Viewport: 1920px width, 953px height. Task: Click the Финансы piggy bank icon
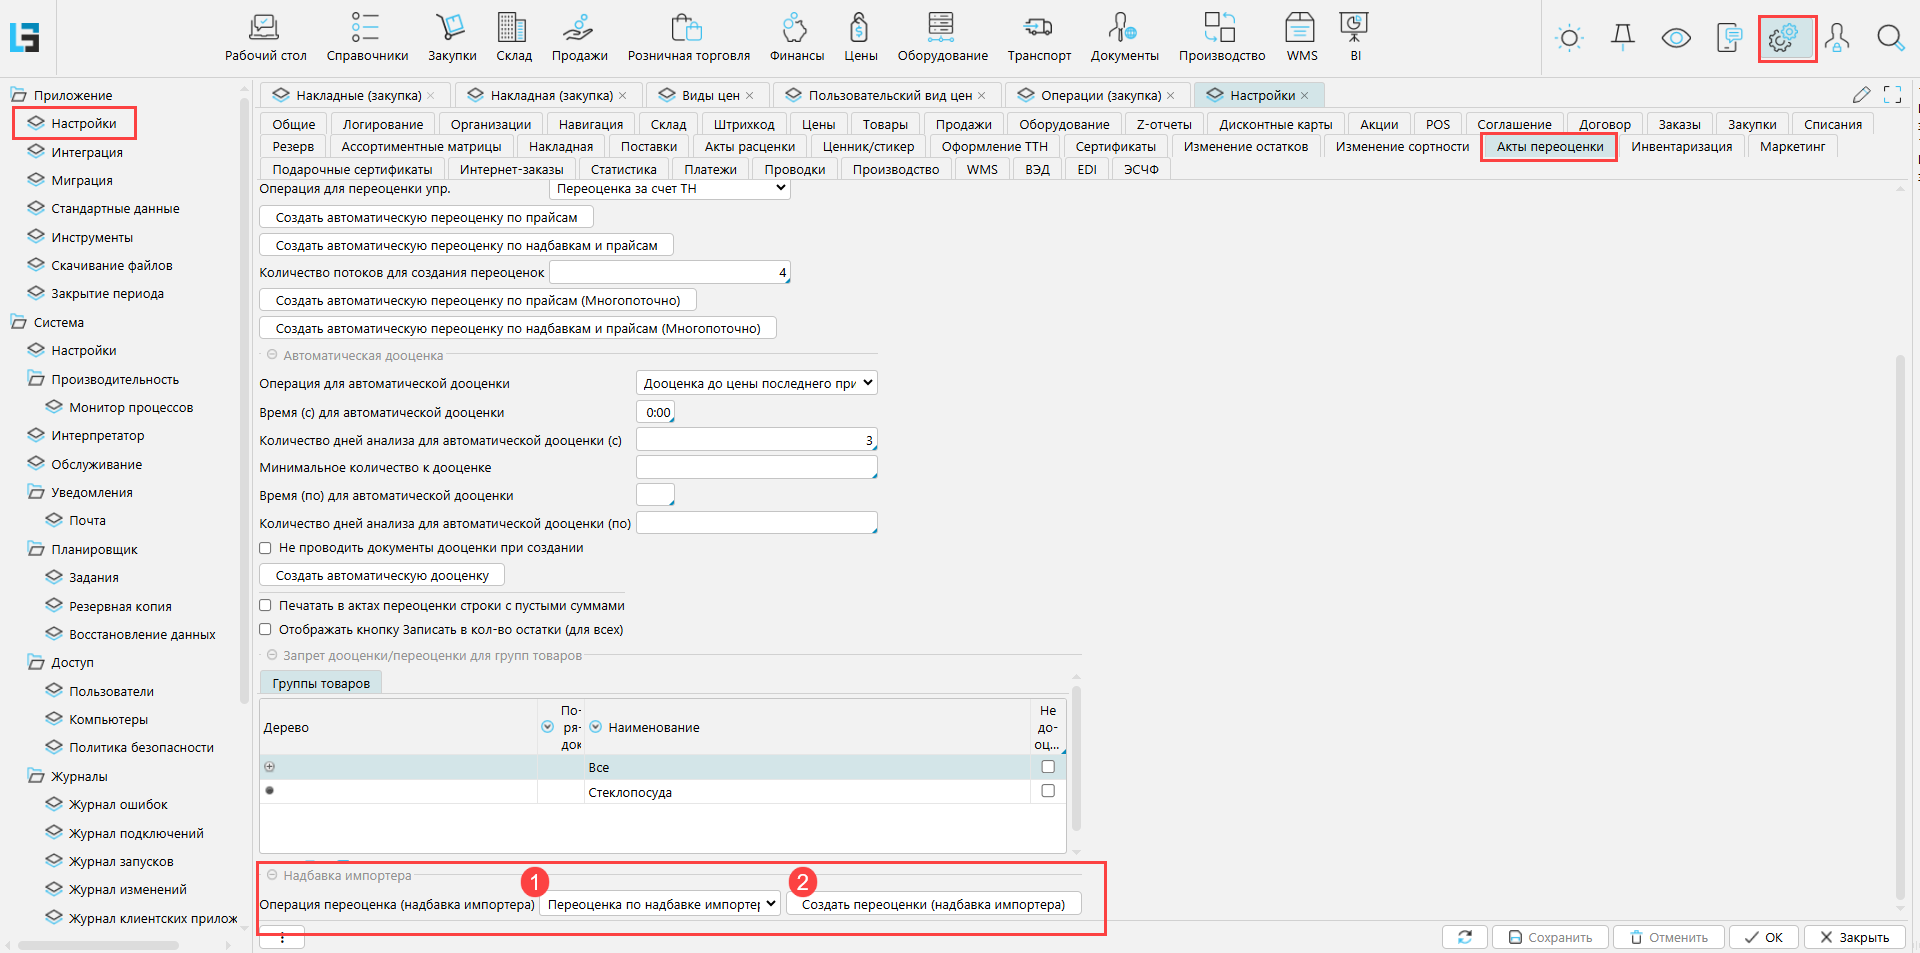tap(796, 28)
